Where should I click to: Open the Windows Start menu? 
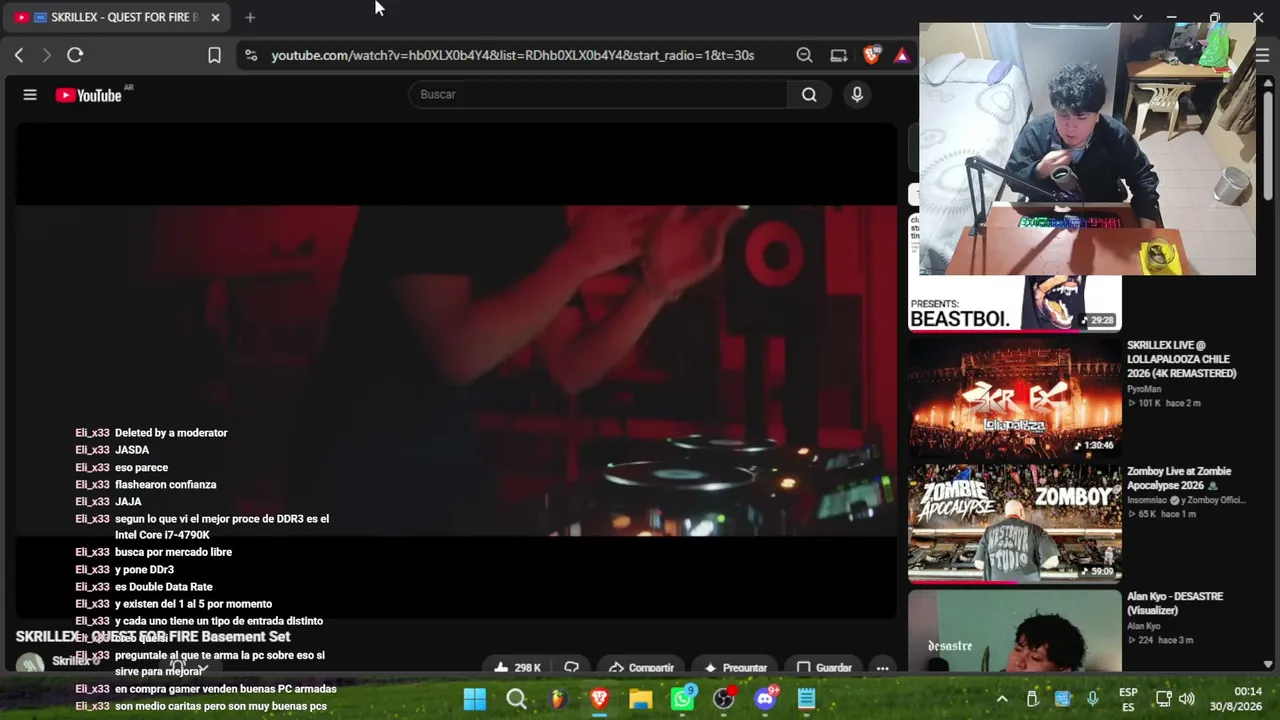[x=475, y=699]
